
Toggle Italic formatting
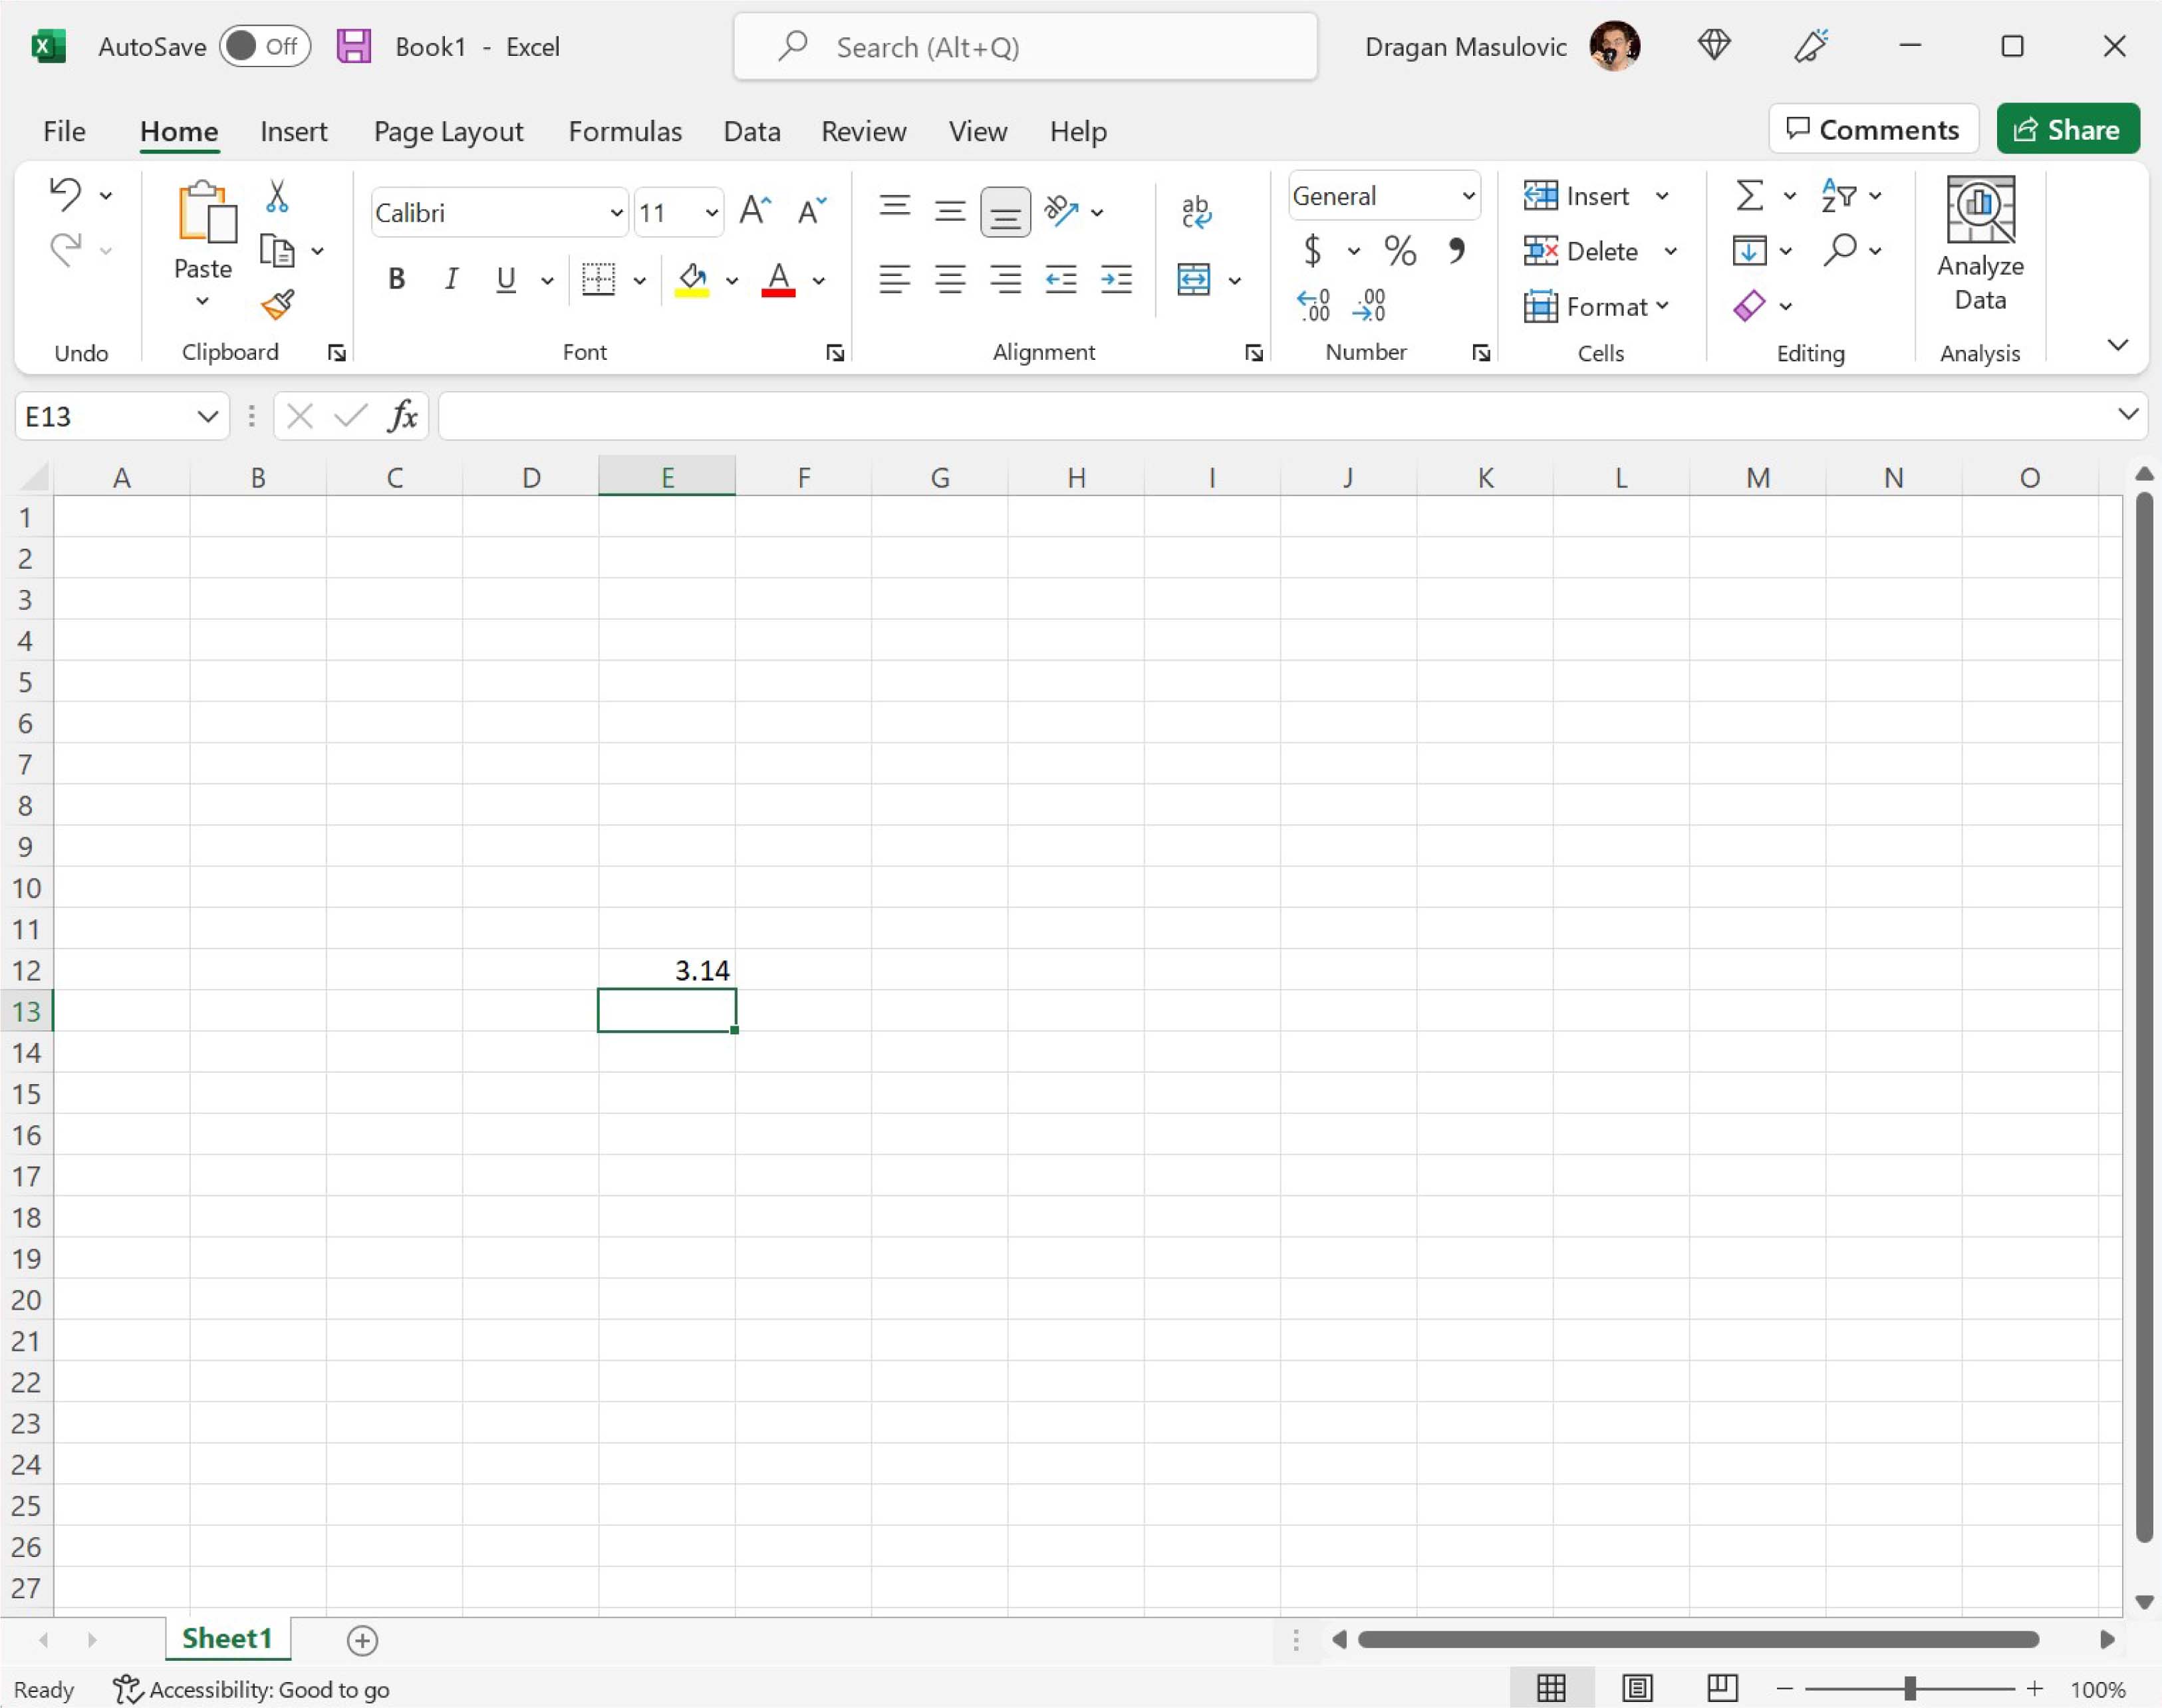coord(451,279)
